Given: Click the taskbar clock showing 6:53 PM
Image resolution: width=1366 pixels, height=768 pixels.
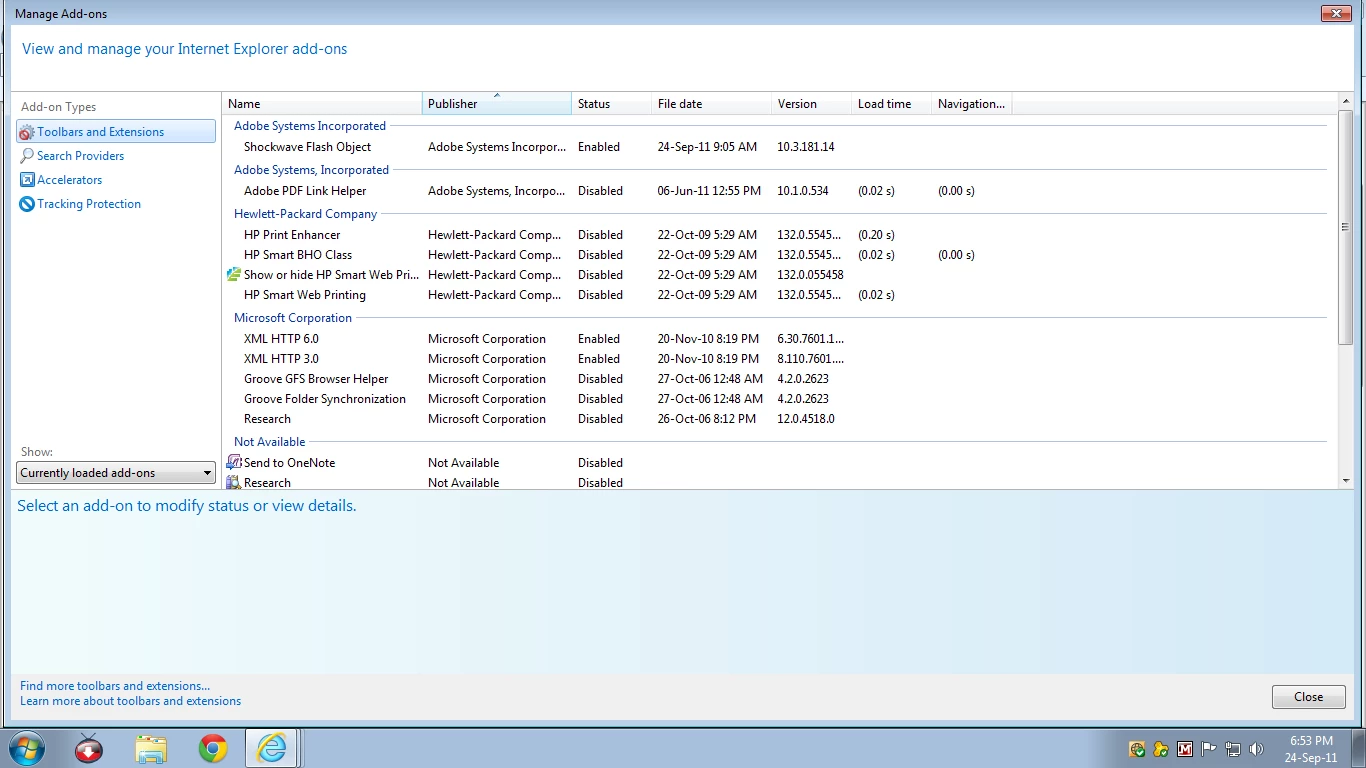Looking at the screenshot, I should 1312,749.
